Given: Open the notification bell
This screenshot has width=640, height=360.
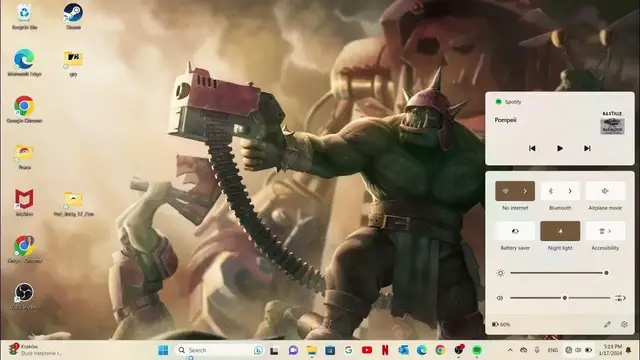Looking at the screenshot, I should coord(629,350).
